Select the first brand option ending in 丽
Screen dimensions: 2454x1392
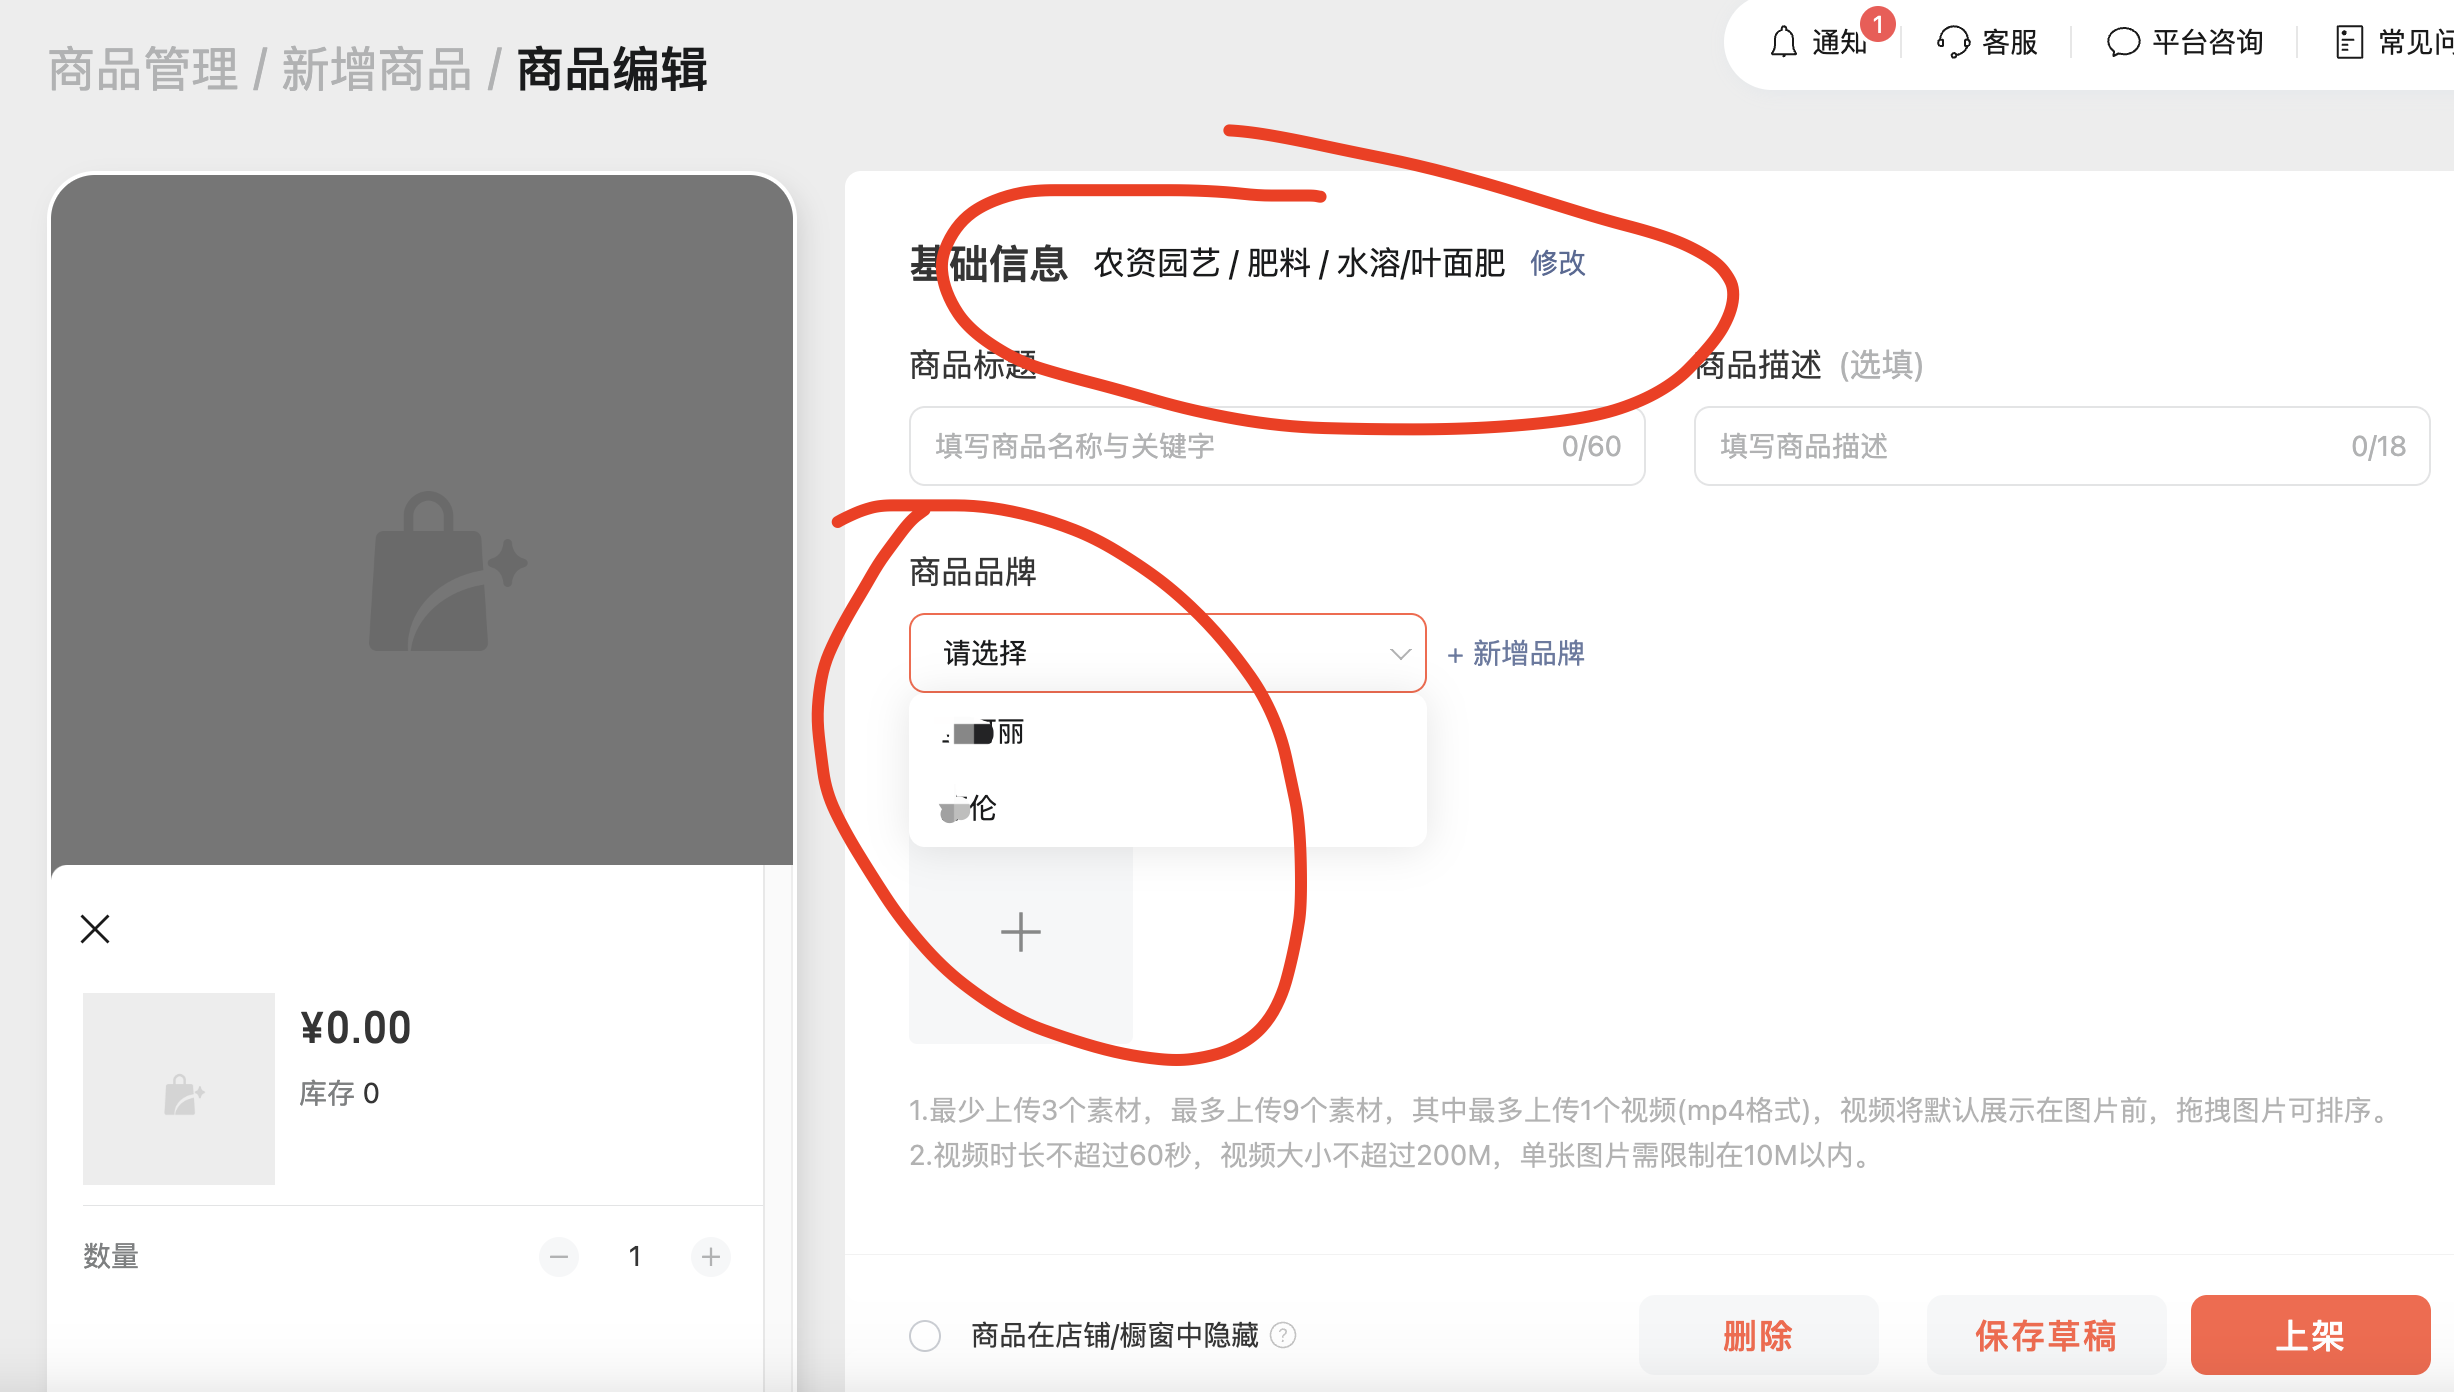(985, 733)
